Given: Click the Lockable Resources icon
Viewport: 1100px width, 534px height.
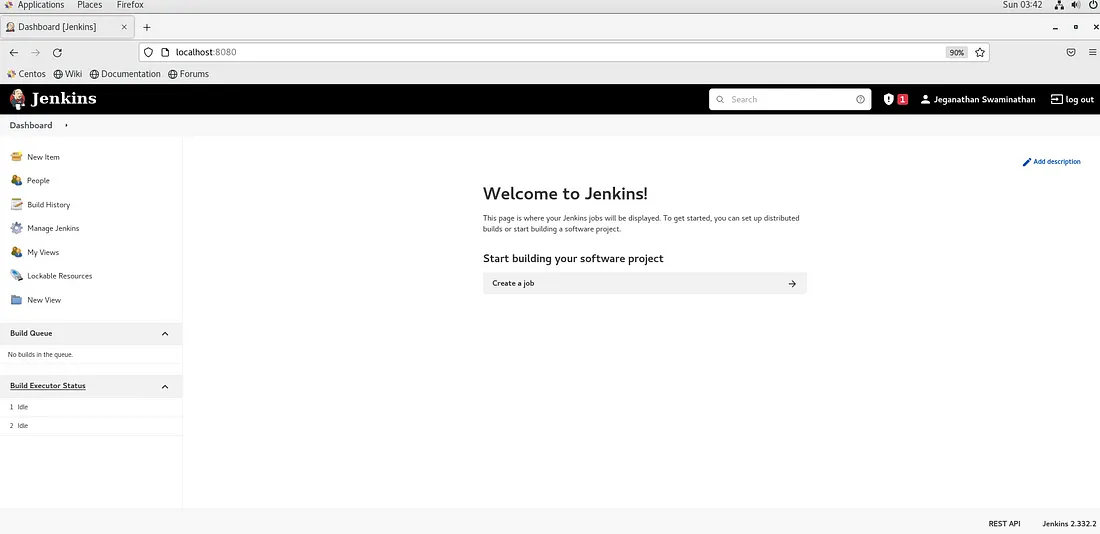Looking at the screenshot, I should pyautogui.click(x=17, y=276).
